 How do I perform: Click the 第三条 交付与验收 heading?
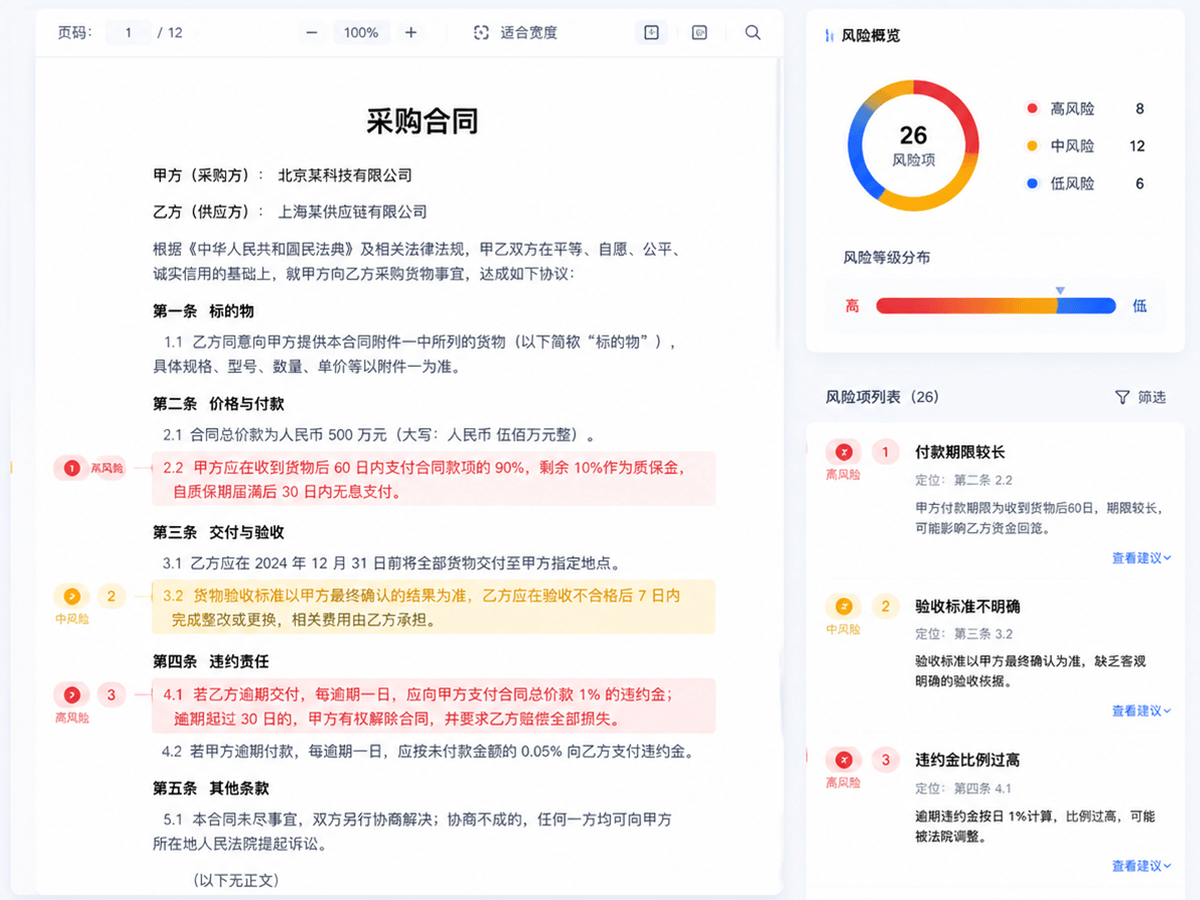[x=219, y=532]
